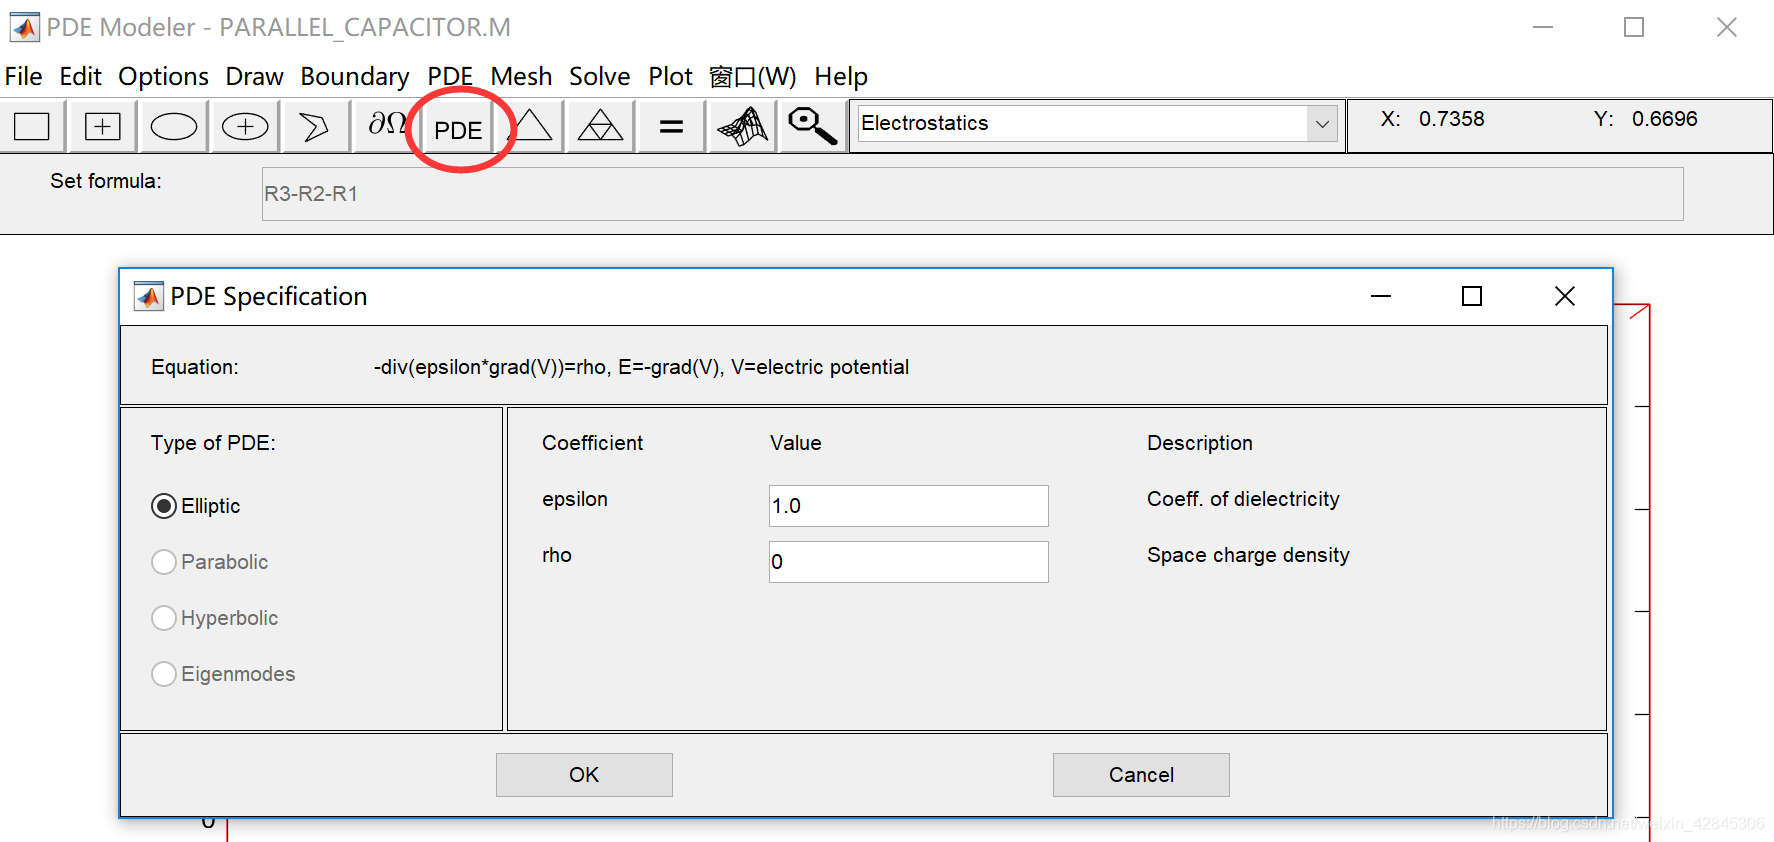This screenshot has height=842, width=1774.
Task: Refine mesh with subdivided triangle icon
Action: point(601,126)
